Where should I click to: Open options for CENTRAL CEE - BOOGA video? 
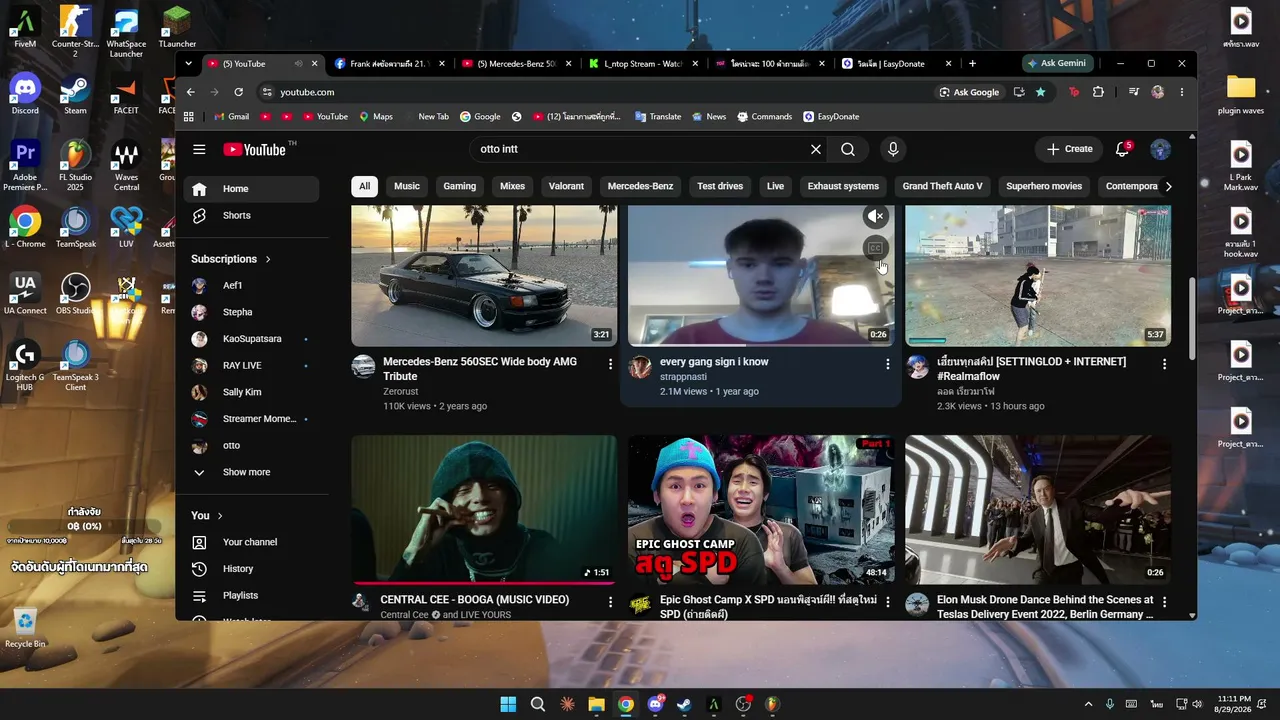(x=610, y=603)
